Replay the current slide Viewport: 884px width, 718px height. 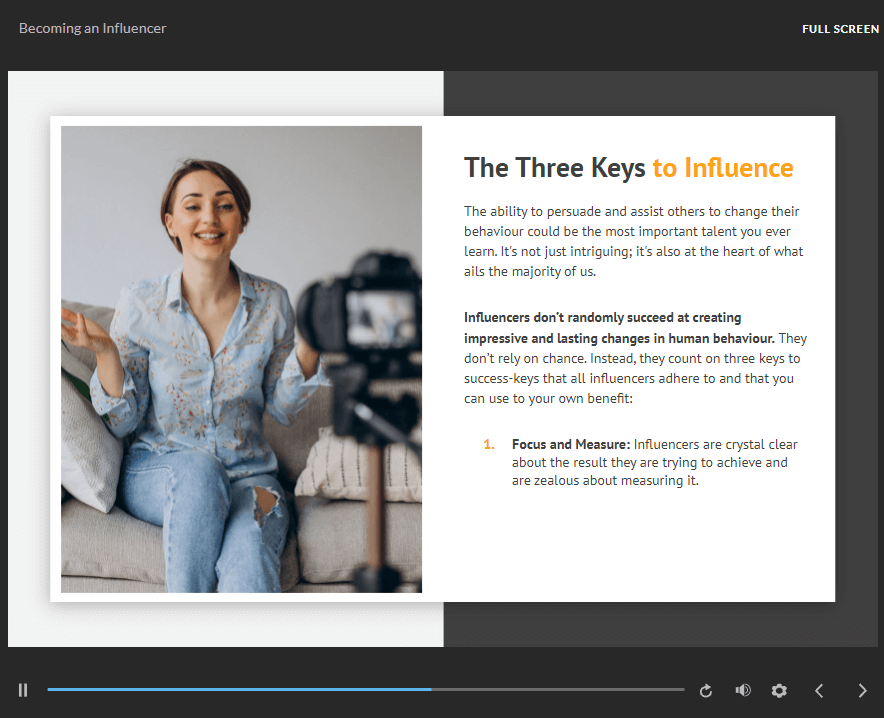tap(706, 691)
